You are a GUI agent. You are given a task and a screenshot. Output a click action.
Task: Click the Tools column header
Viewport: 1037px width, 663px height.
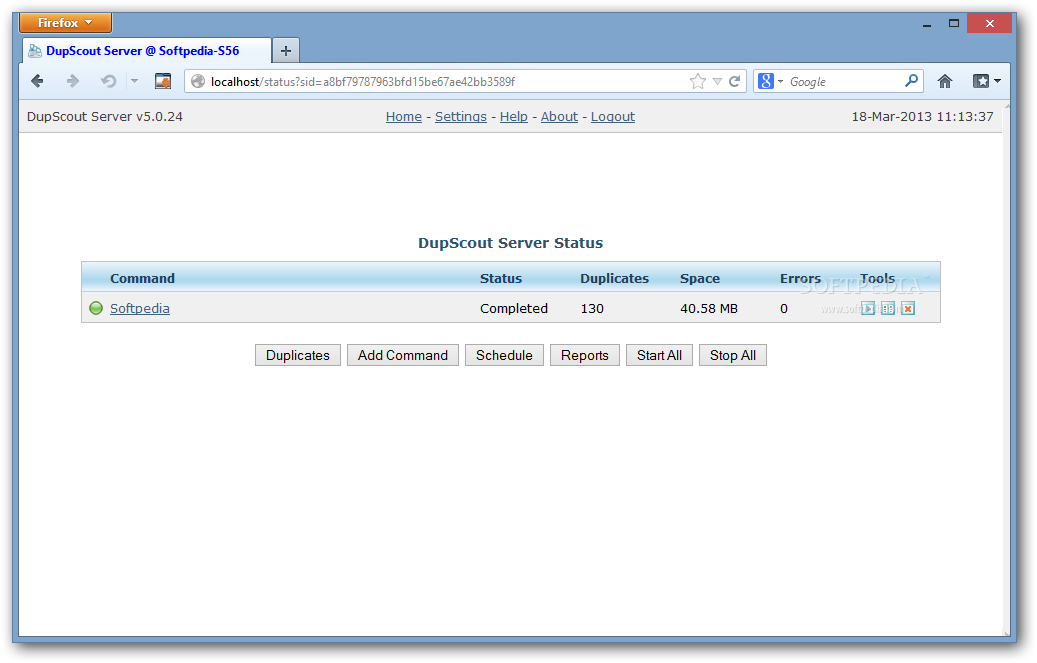pos(877,279)
